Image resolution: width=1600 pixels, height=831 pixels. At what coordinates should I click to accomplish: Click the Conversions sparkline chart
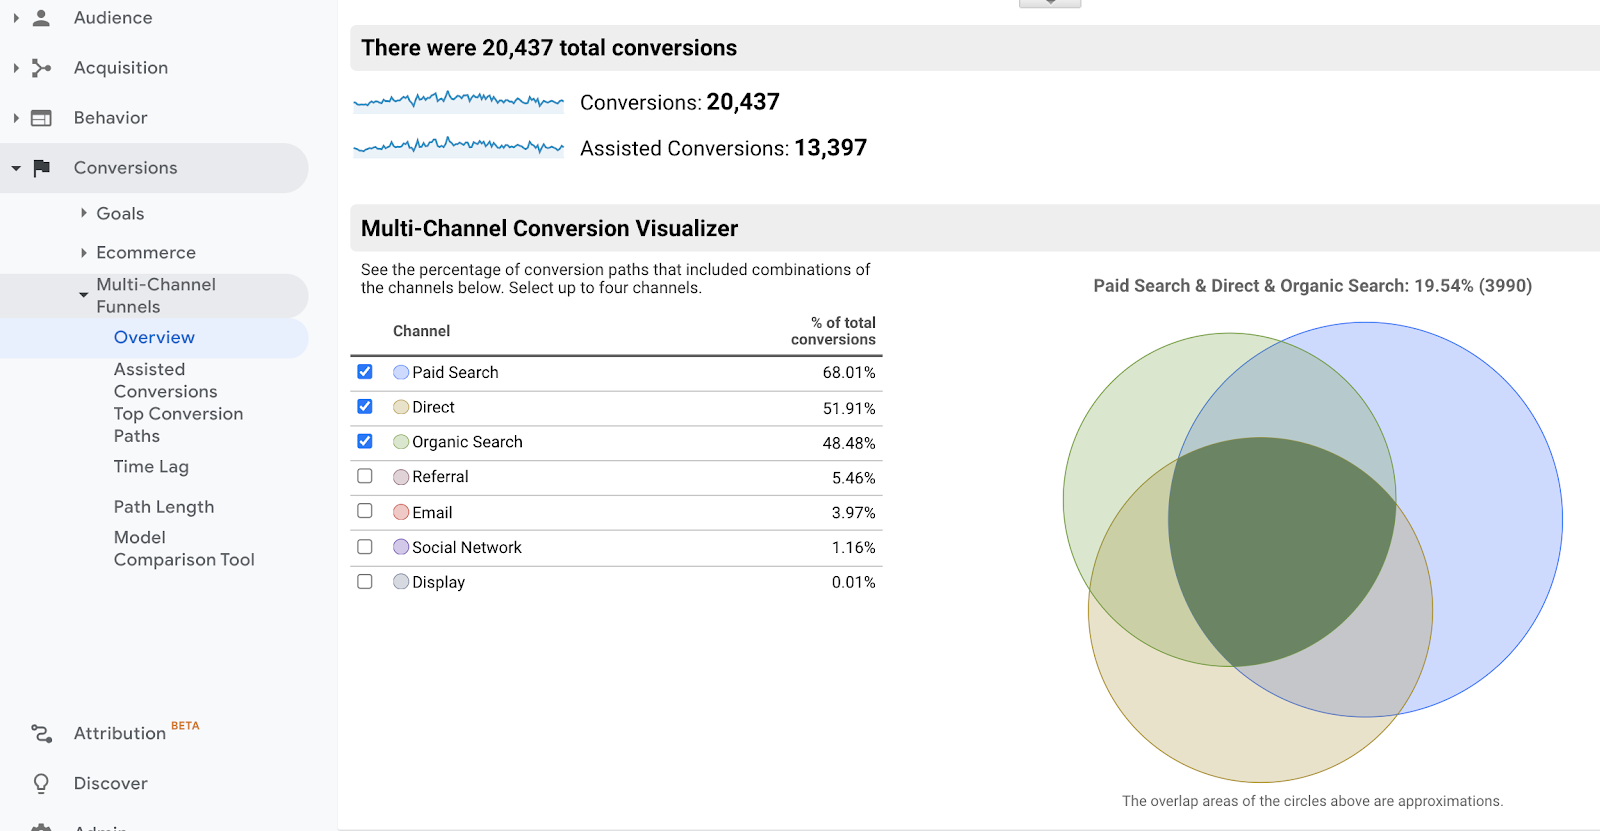[458, 101]
